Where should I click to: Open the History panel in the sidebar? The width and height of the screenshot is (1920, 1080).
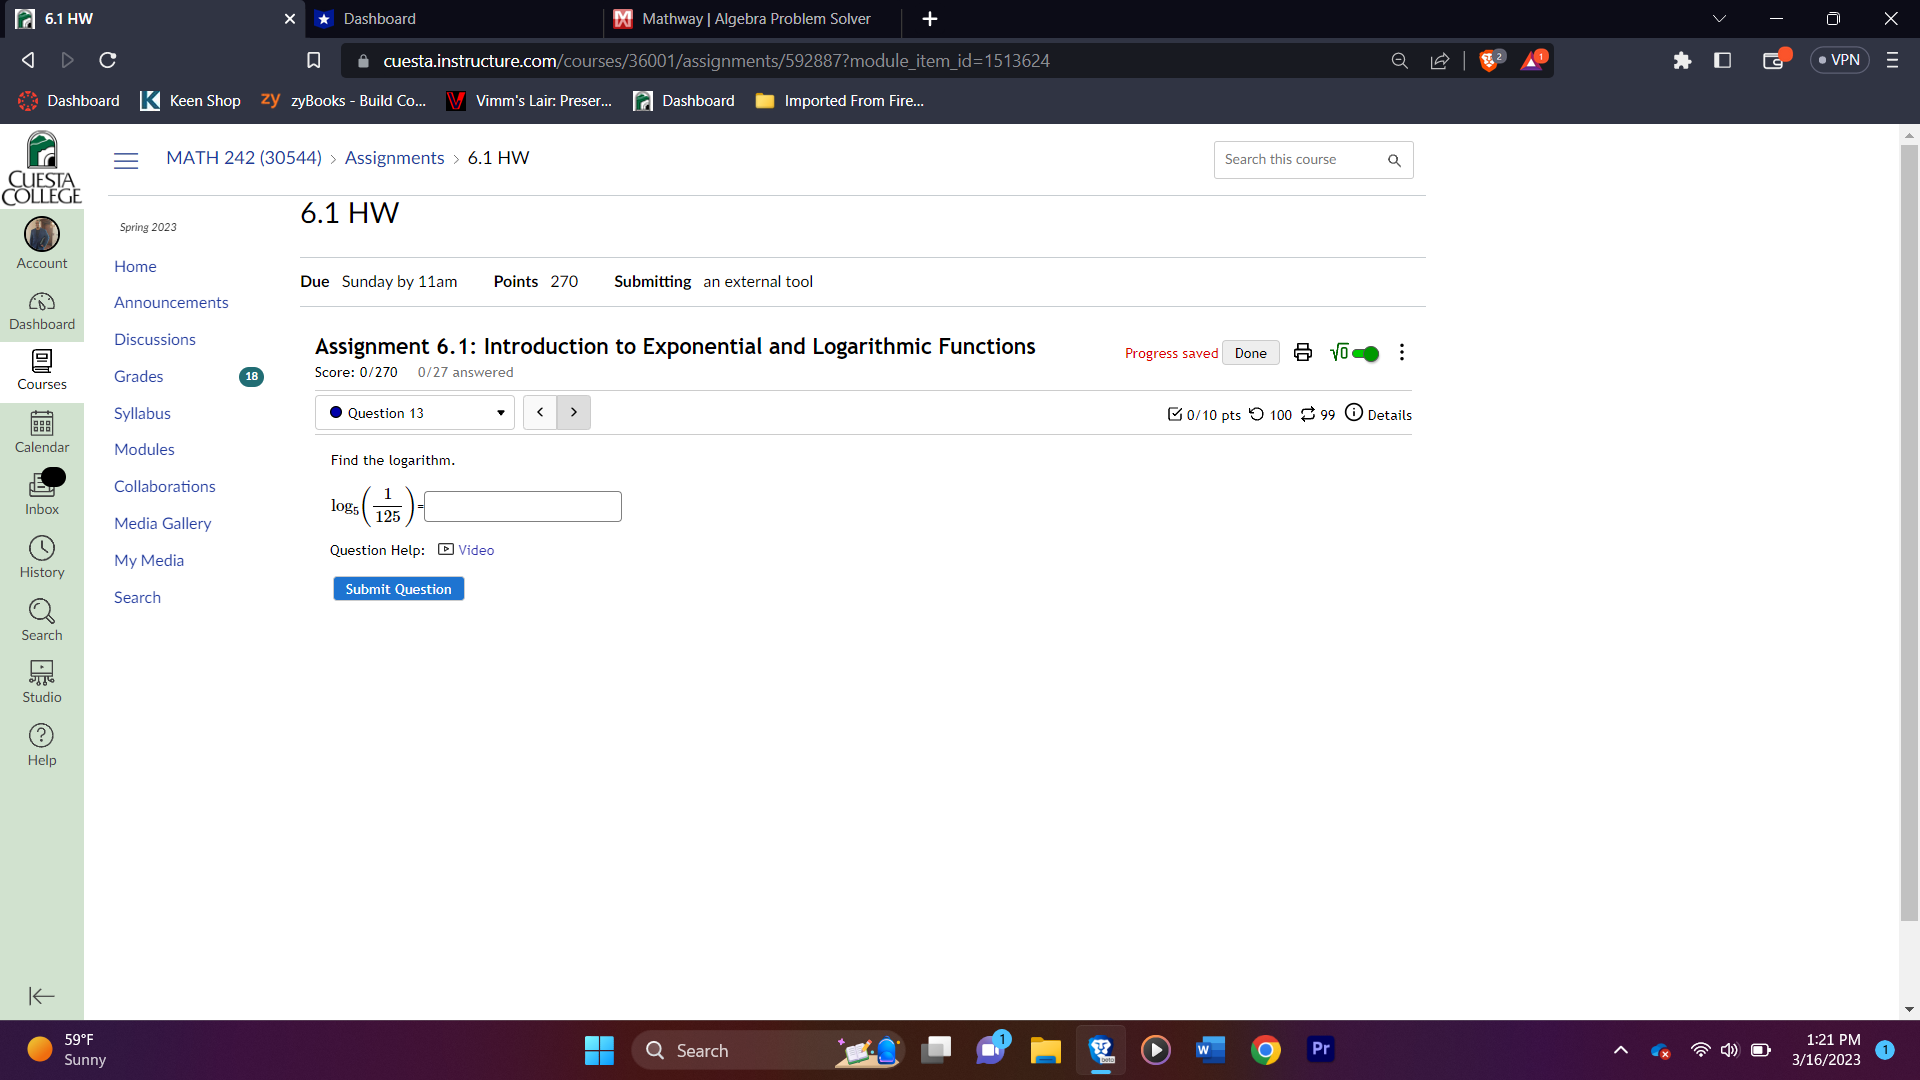click(41, 557)
